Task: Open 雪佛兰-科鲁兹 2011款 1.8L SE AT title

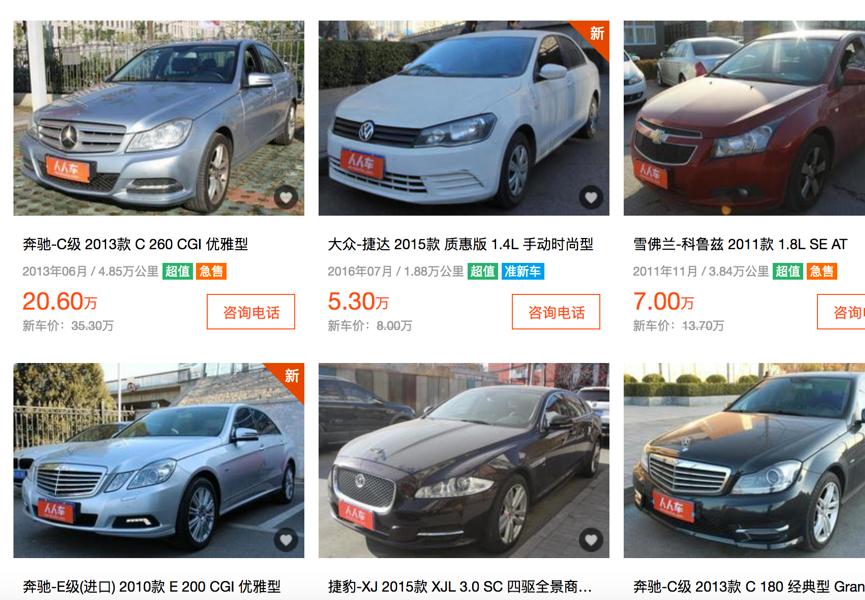Action: tap(740, 244)
